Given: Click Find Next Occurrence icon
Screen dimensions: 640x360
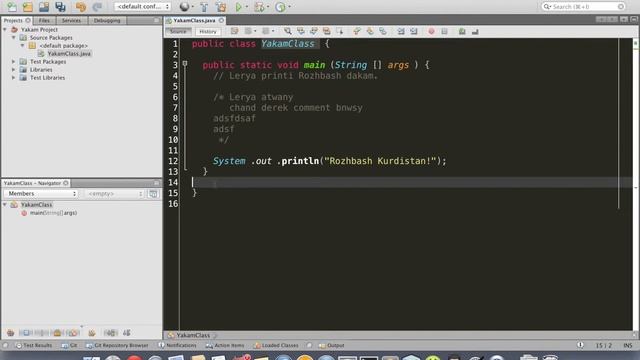Looking at the screenshot, I should pyautogui.click(x=313, y=31).
